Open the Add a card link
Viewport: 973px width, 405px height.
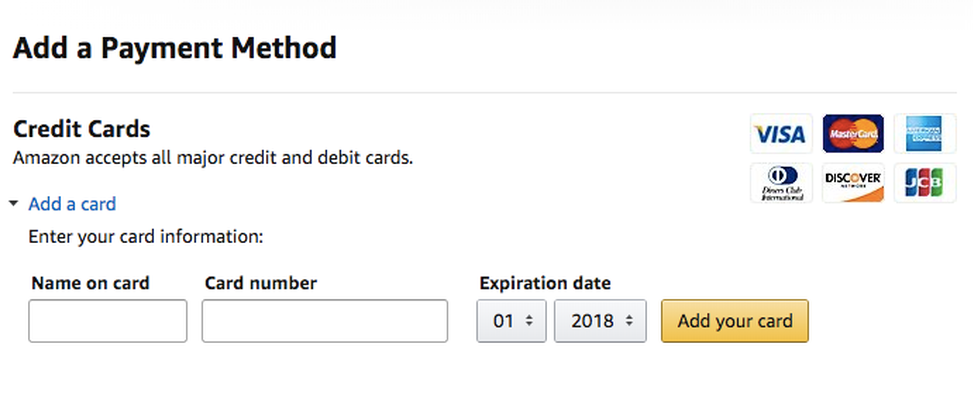pyautogui.click(x=72, y=204)
